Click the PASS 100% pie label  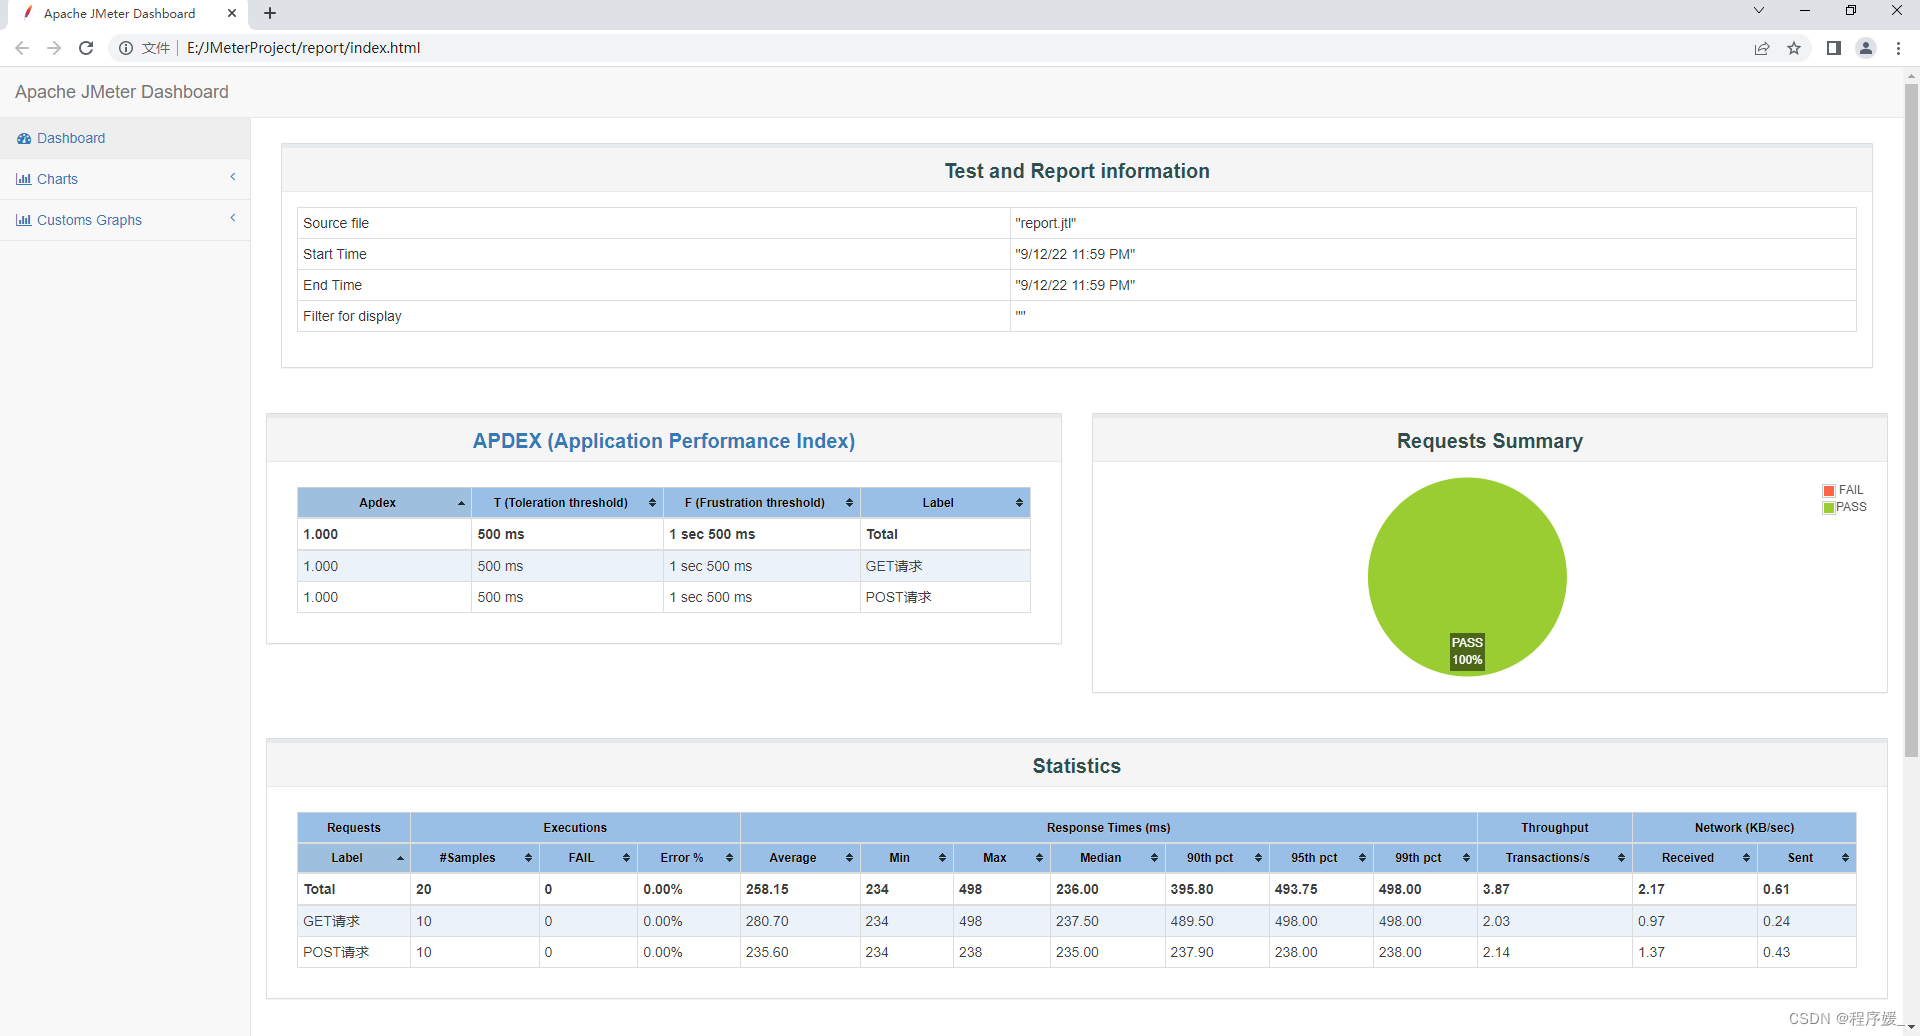click(x=1467, y=651)
